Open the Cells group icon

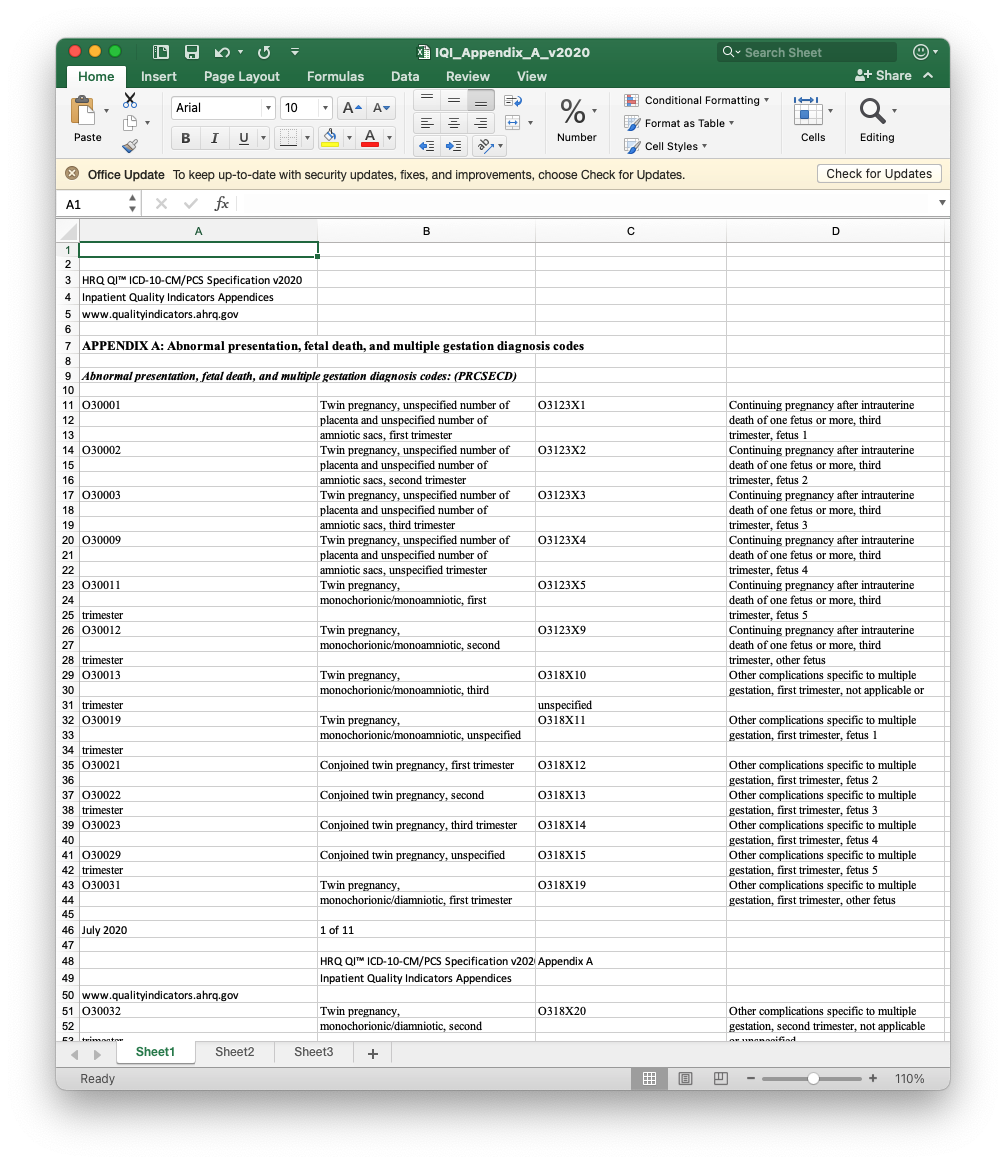click(x=808, y=111)
